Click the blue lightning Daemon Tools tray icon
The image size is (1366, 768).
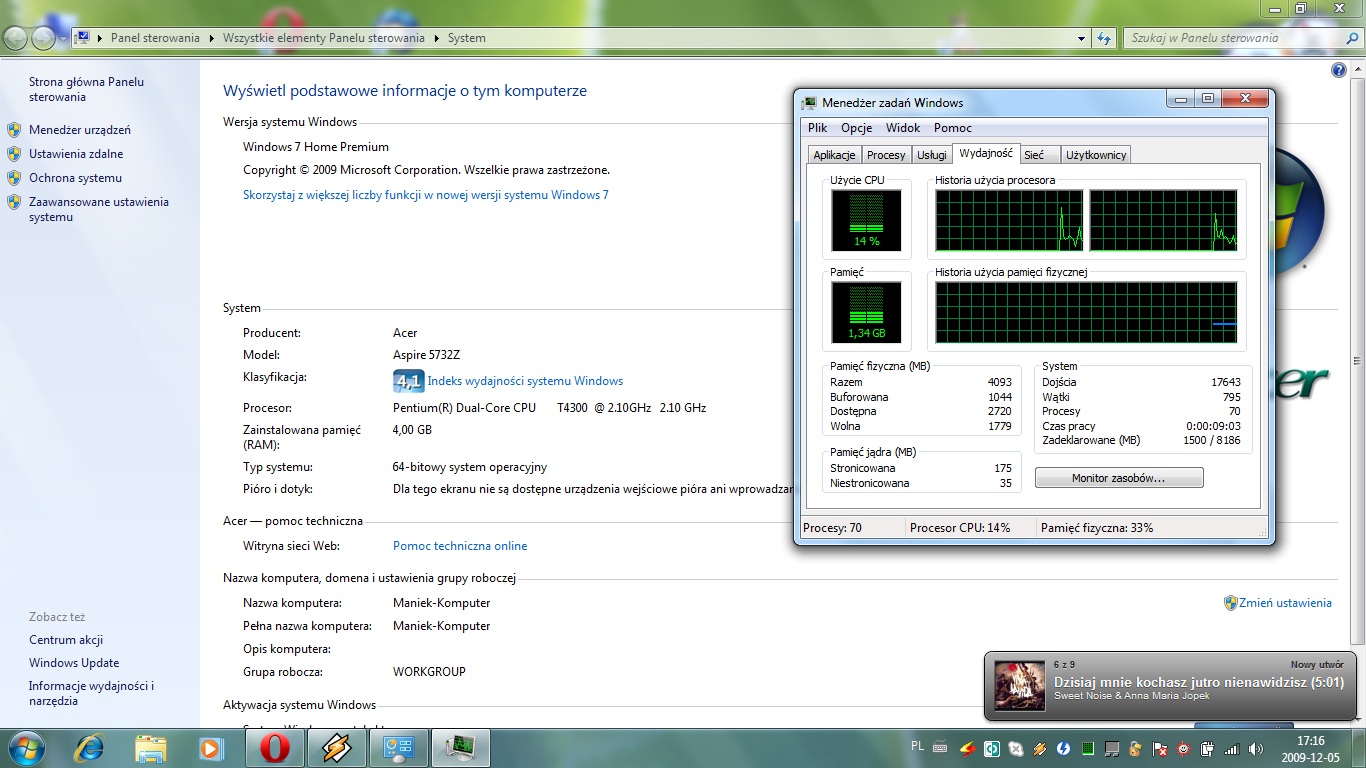point(1063,748)
